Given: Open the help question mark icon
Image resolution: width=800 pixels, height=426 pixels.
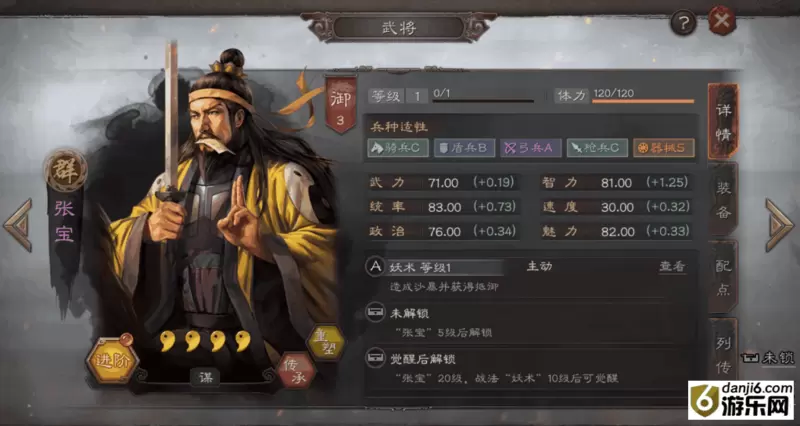Looking at the screenshot, I should 683,22.
